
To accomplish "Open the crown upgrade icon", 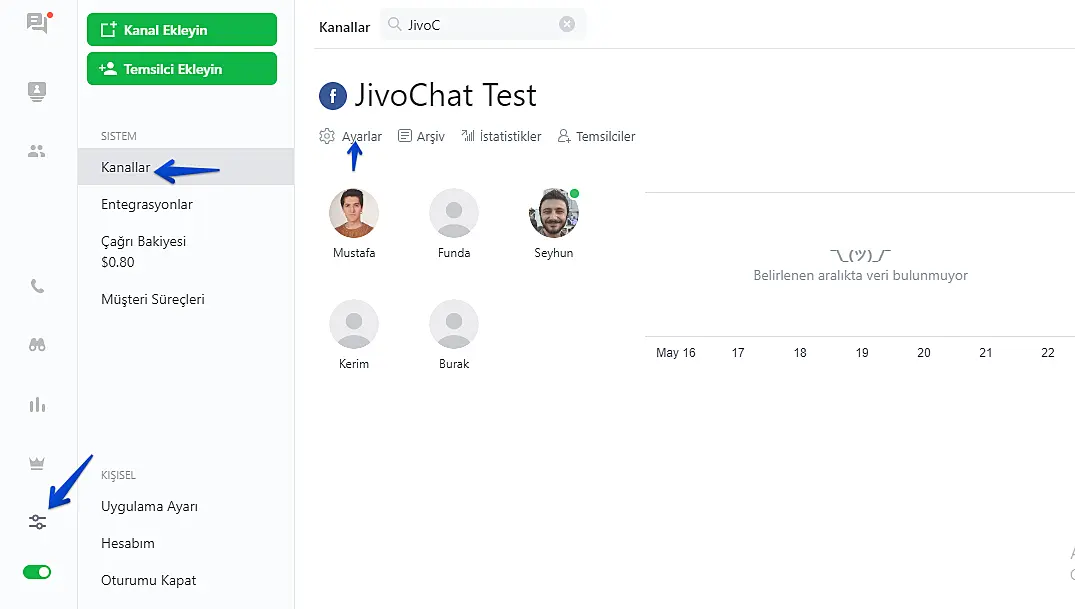I will tap(37, 464).
